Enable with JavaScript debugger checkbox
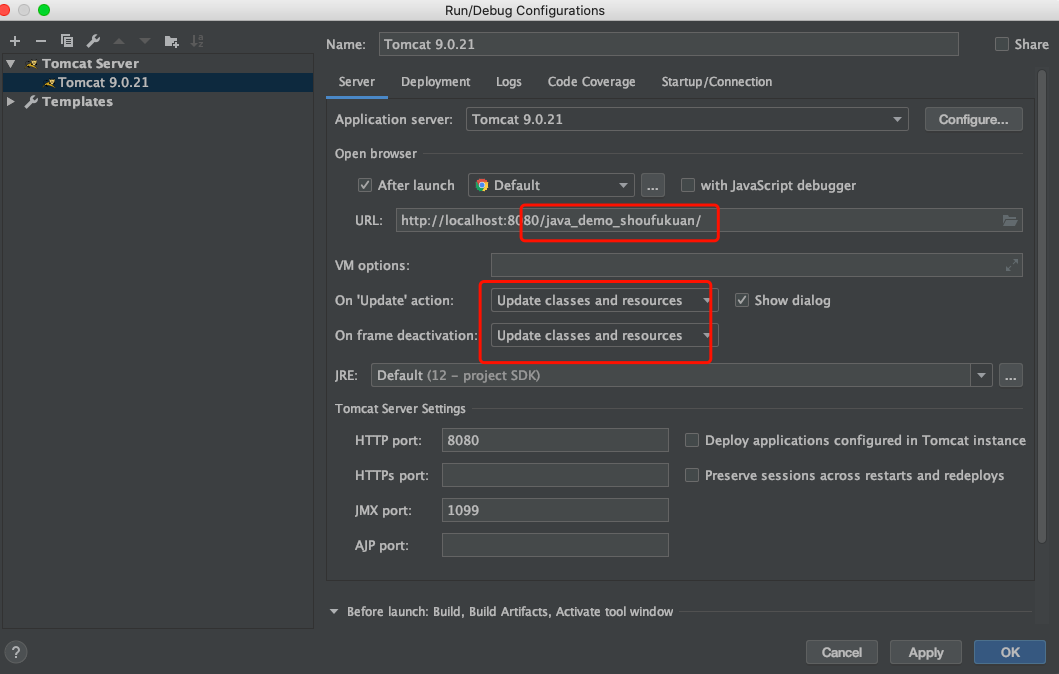This screenshot has height=674, width=1059. [x=688, y=185]
